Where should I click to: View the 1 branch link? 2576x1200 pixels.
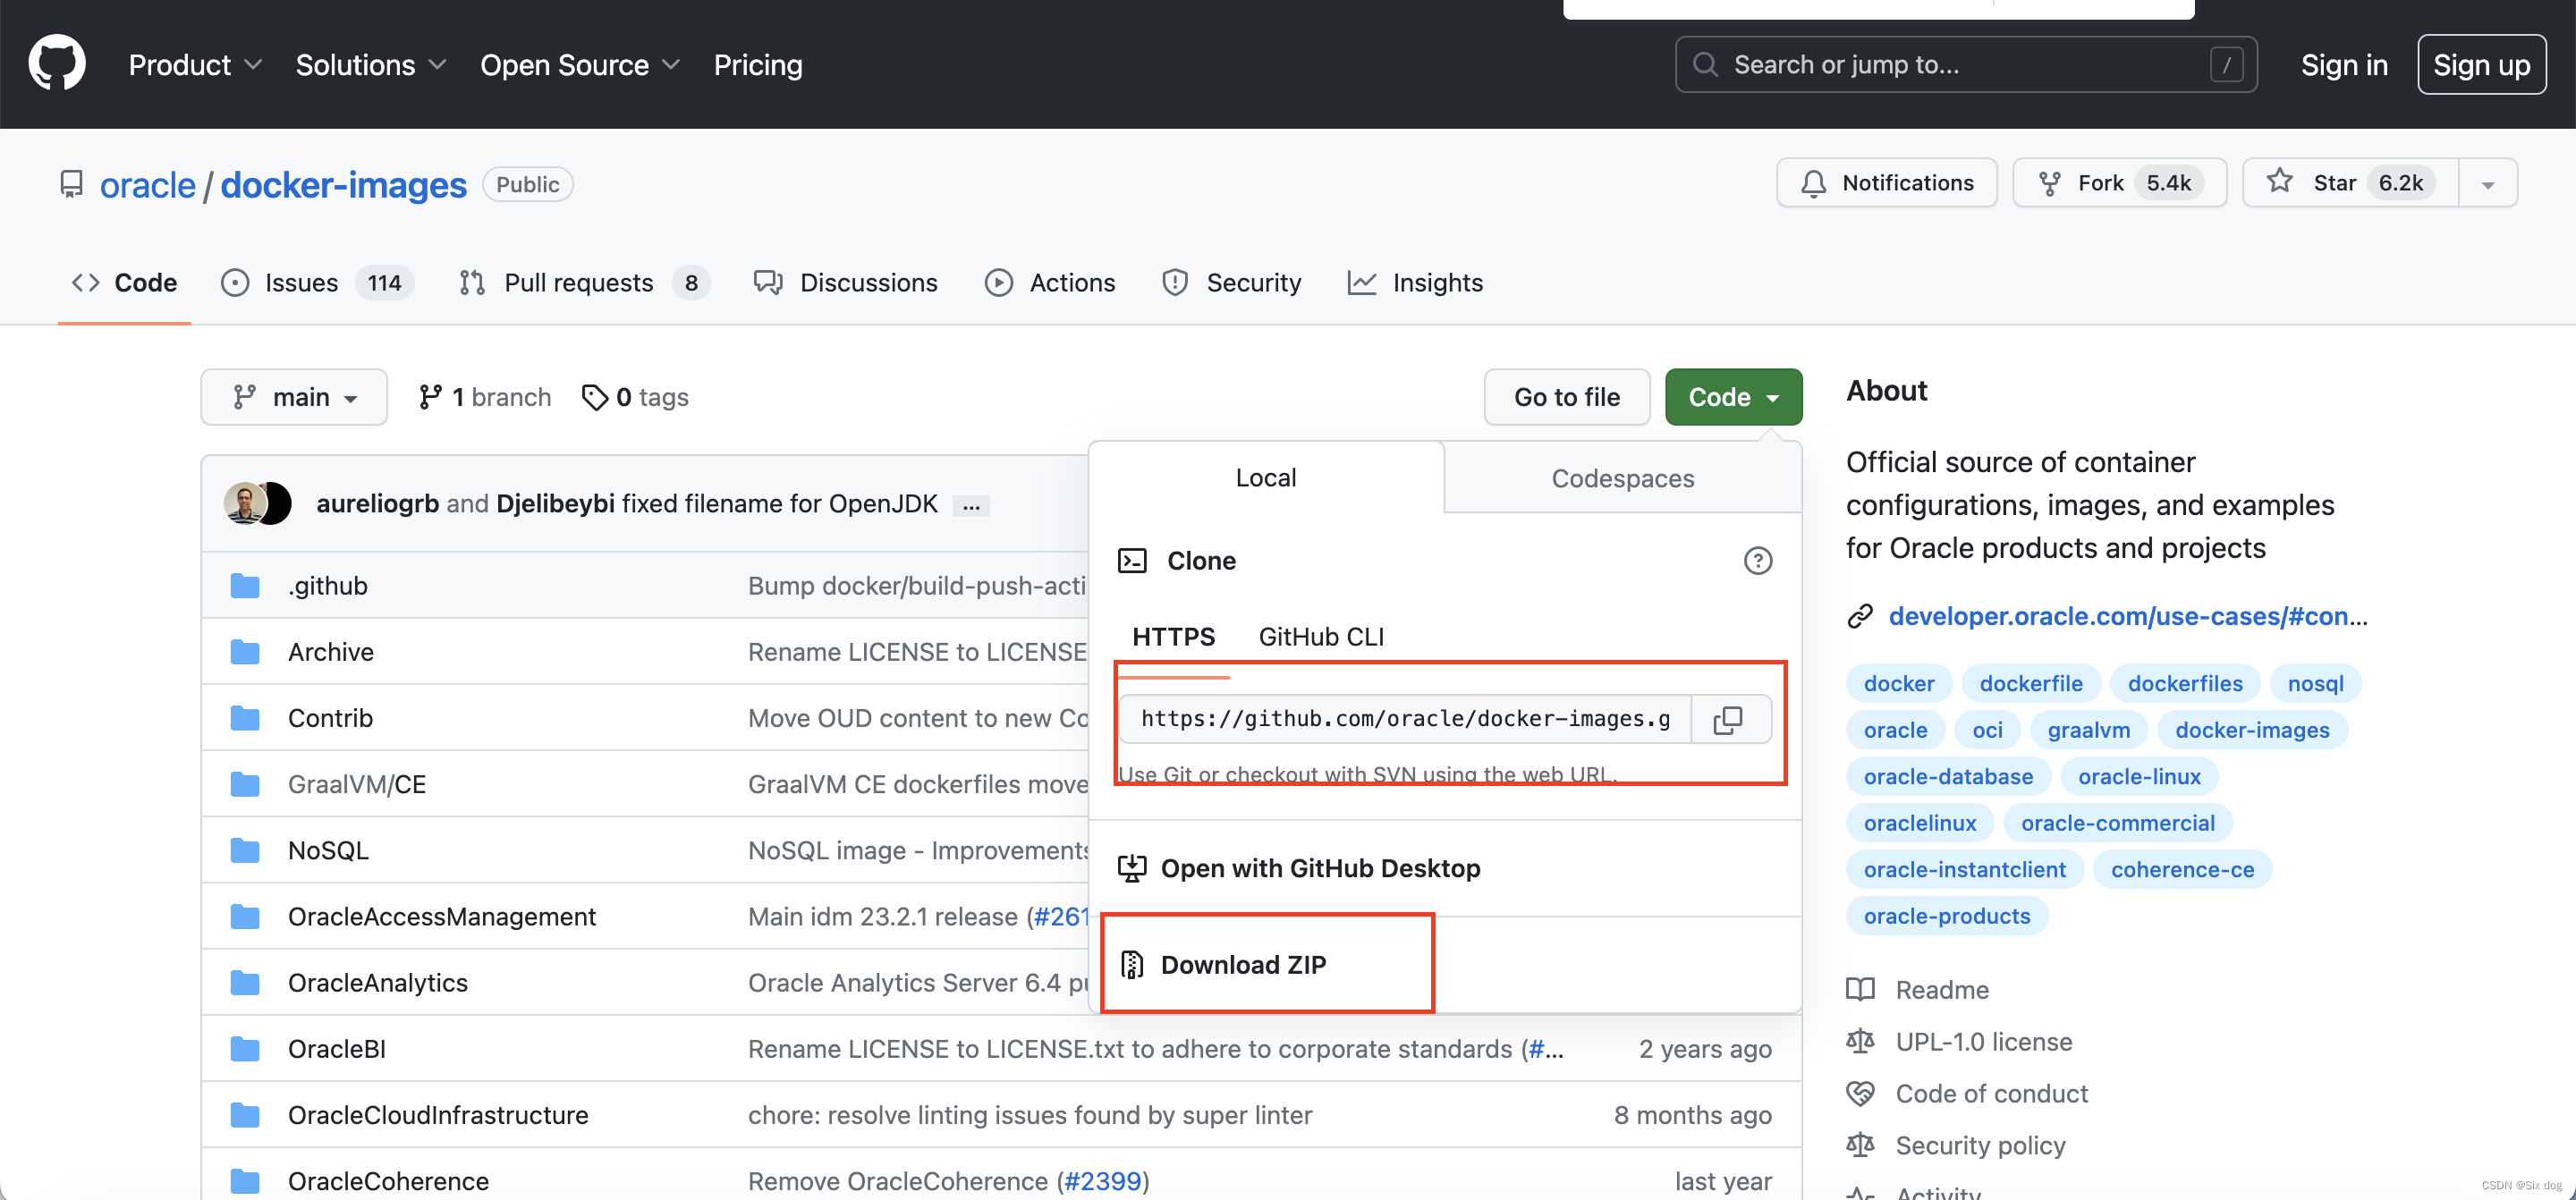pyautogui.click(x=484, y=397)
